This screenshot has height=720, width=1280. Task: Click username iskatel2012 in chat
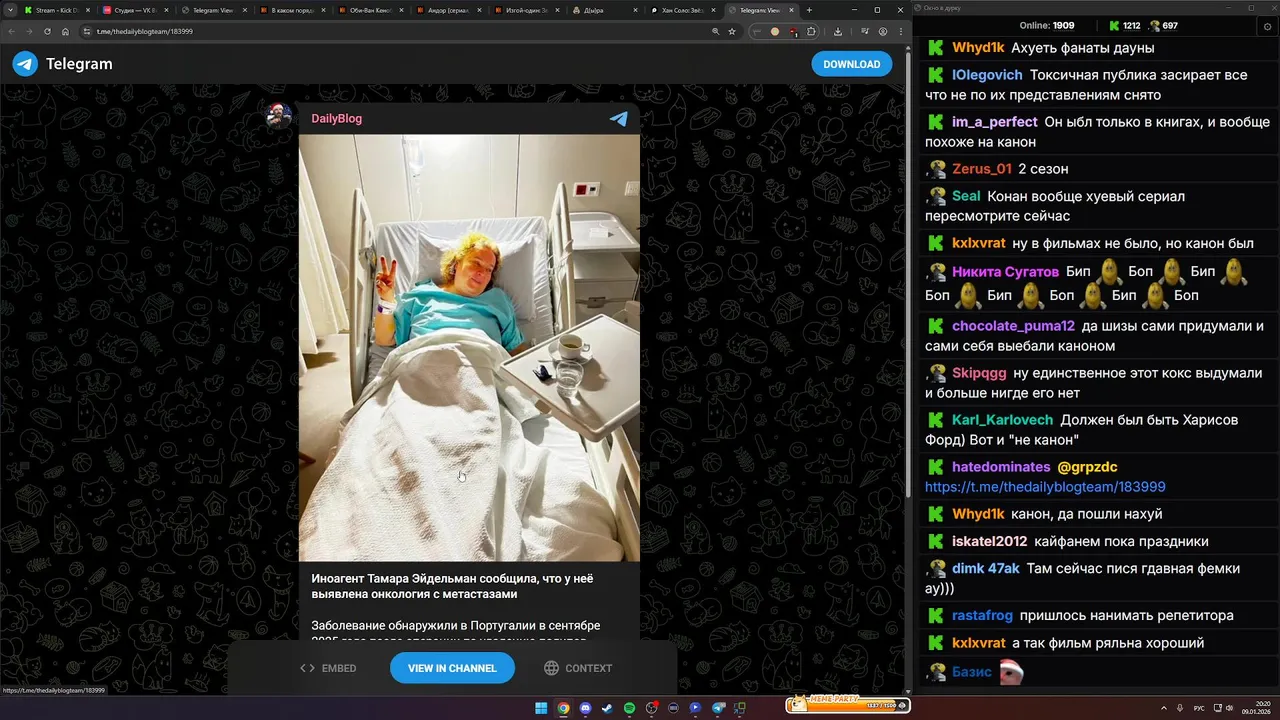[989, 541]
